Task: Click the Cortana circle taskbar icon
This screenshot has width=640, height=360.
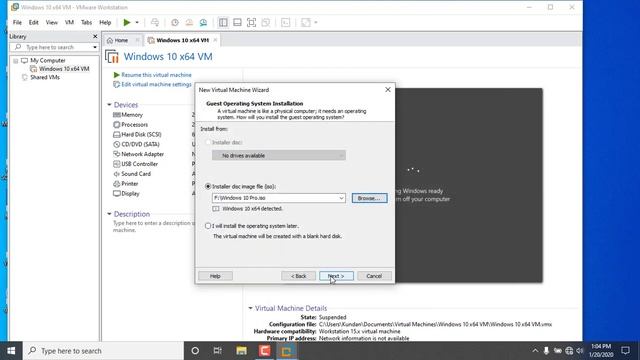Action: point(195,351)
